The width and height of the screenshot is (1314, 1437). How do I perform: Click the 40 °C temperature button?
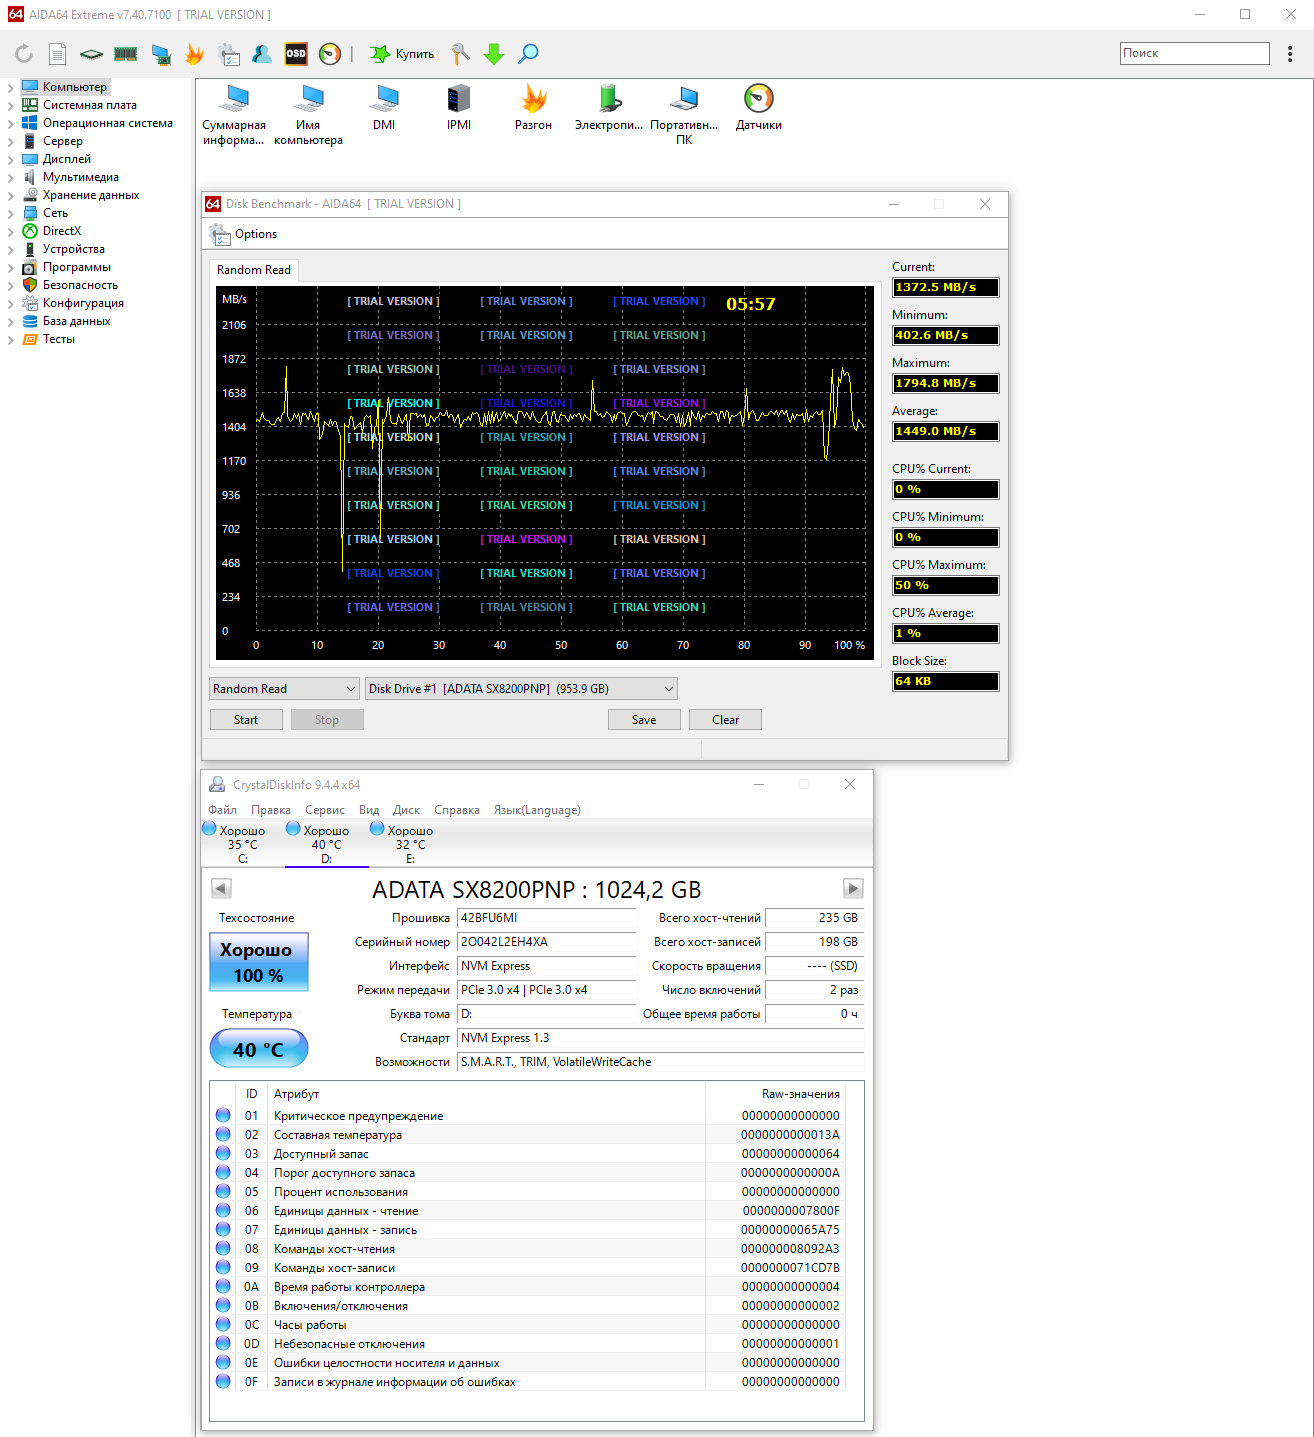(259, 1050)
